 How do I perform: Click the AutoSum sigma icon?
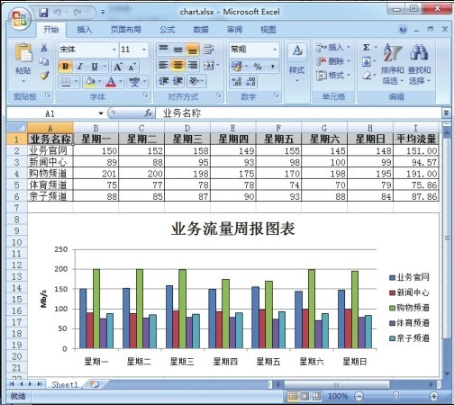click(x=366, y=47)
